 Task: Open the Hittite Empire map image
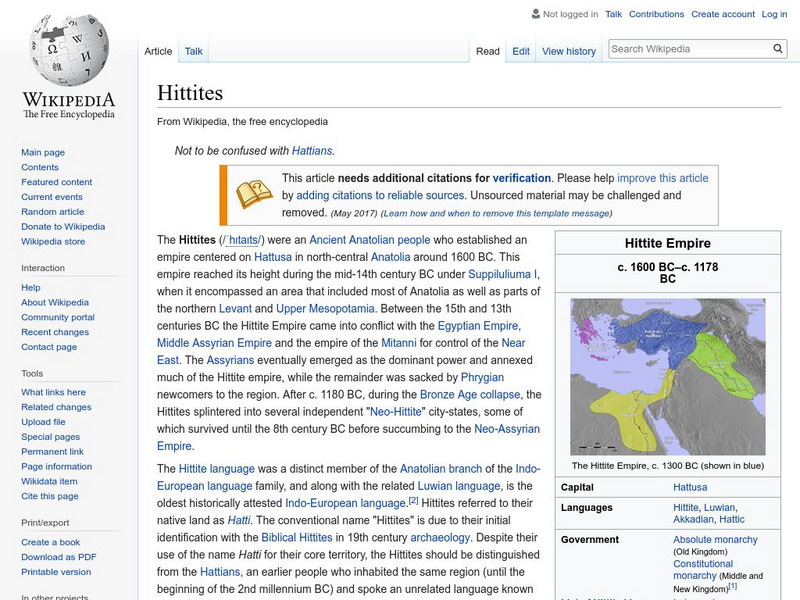(667, 377)
